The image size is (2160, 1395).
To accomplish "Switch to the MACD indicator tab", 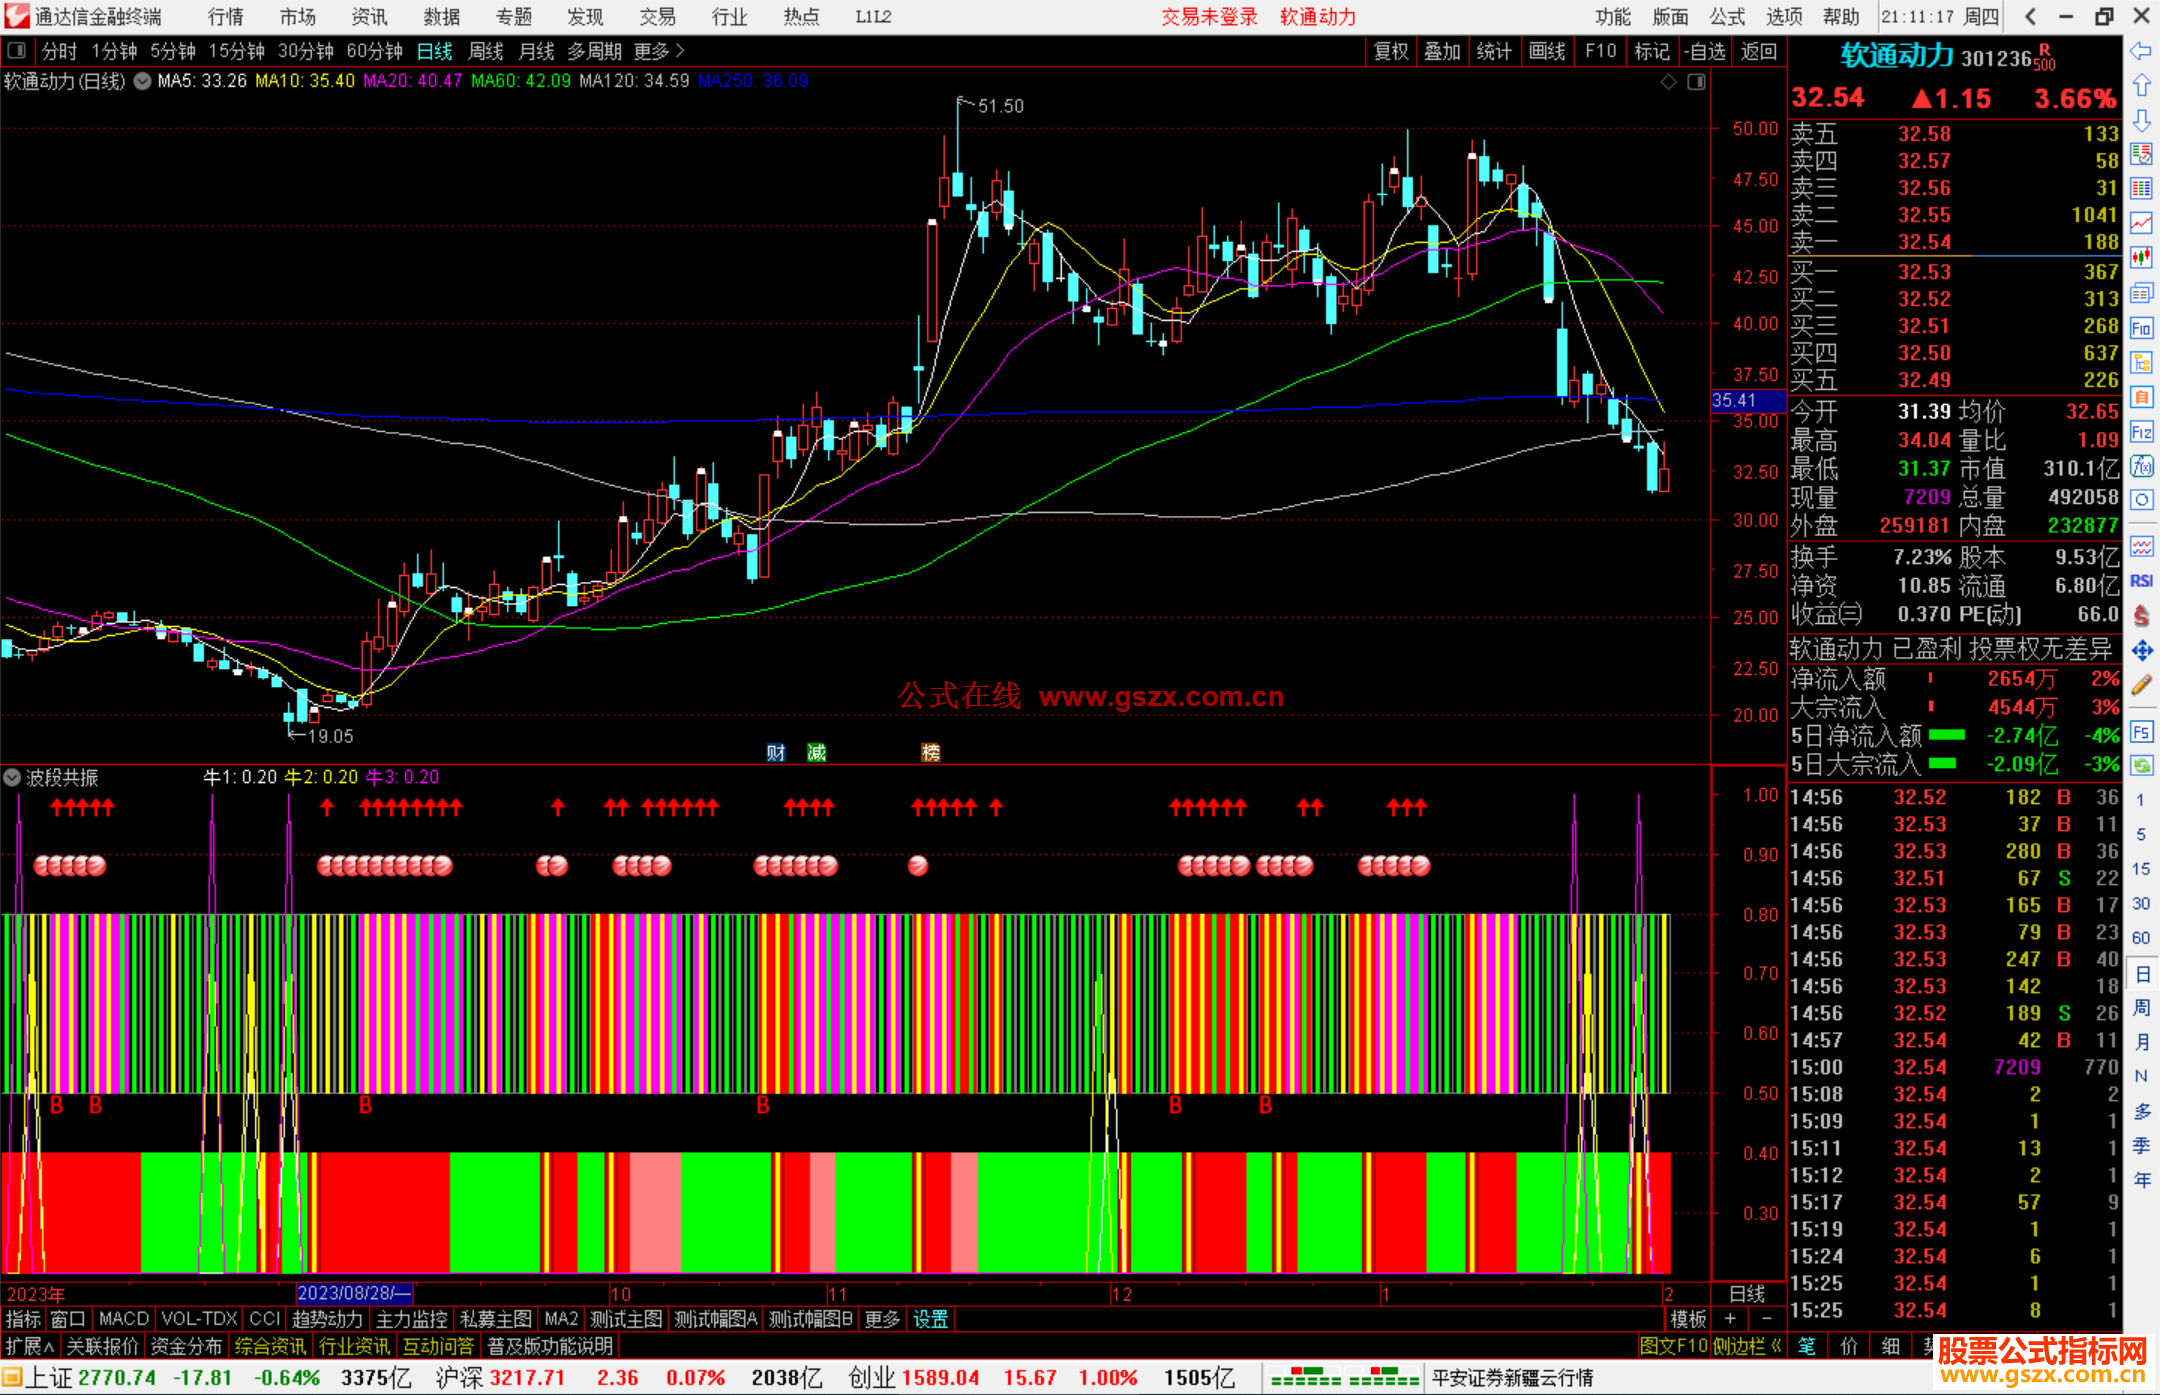I will click(x=123, y=1319).
